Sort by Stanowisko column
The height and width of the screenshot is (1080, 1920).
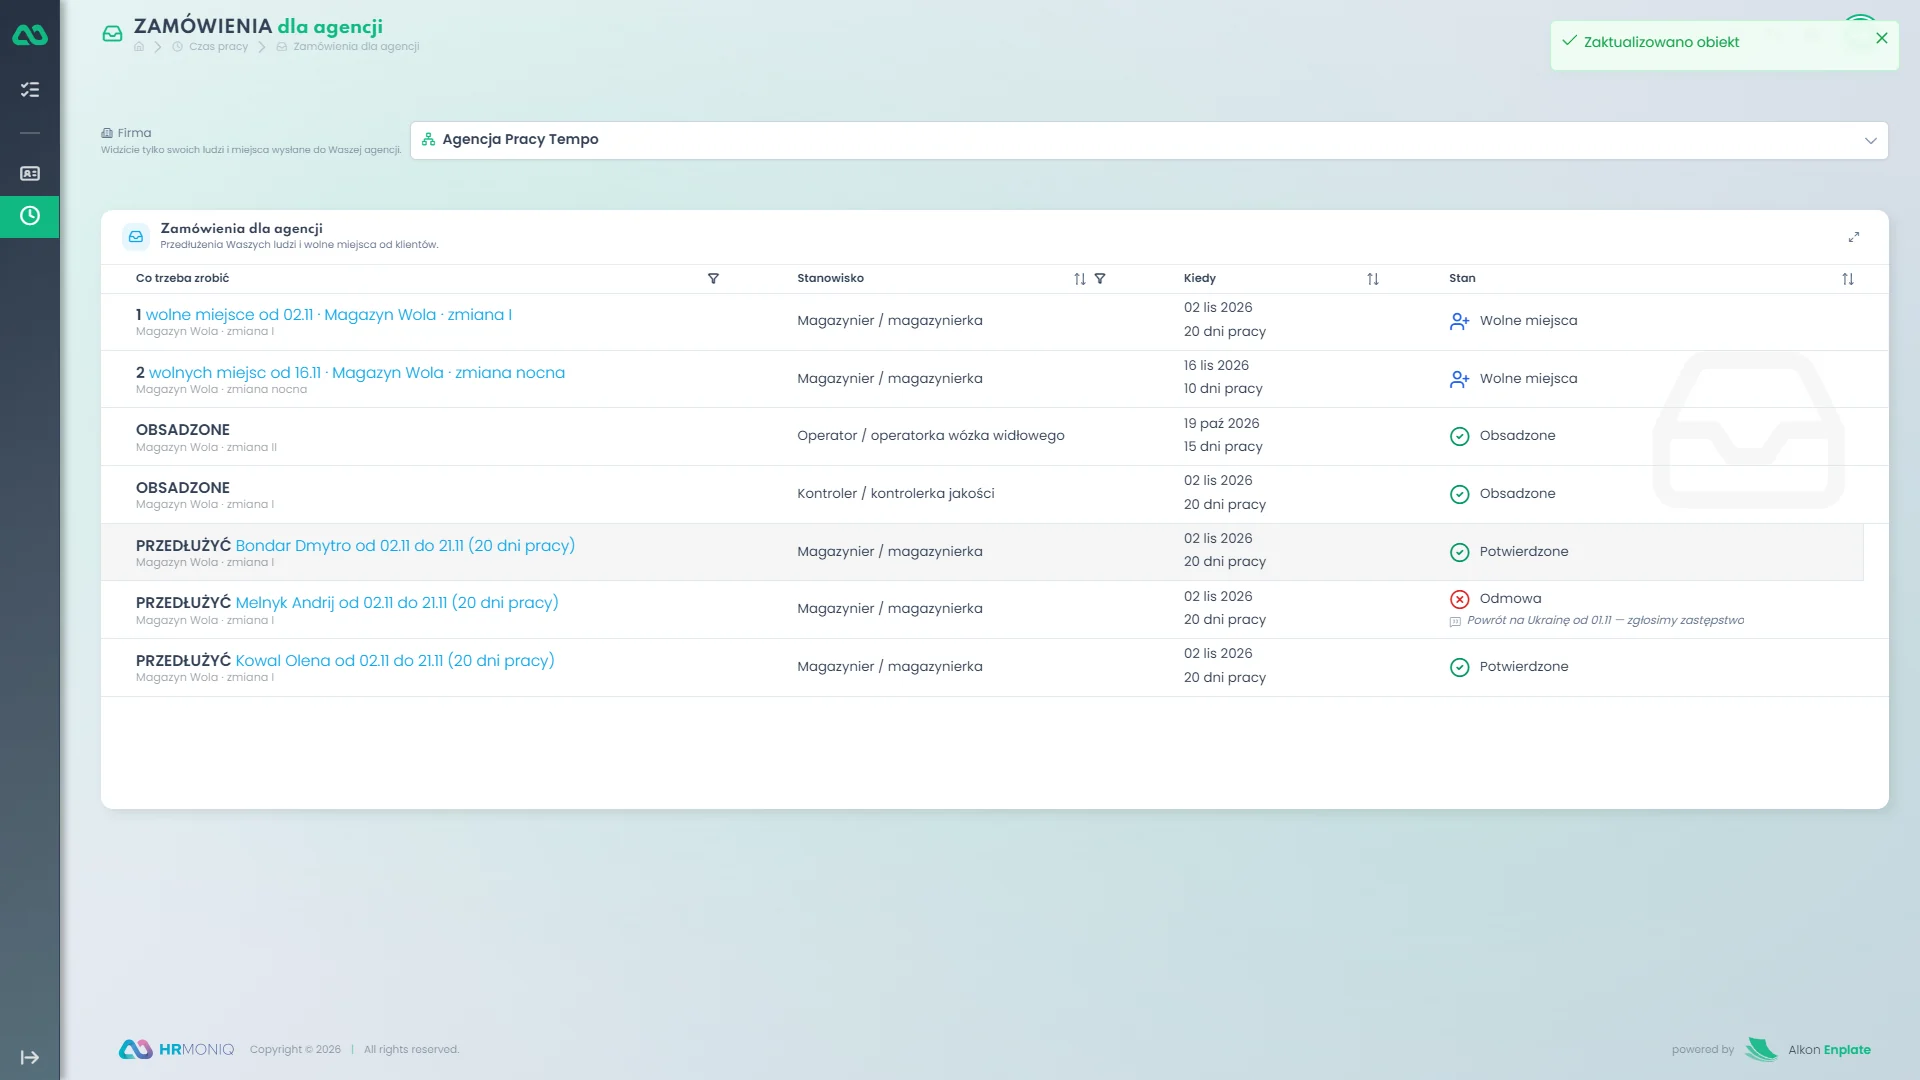point(1080,279)
